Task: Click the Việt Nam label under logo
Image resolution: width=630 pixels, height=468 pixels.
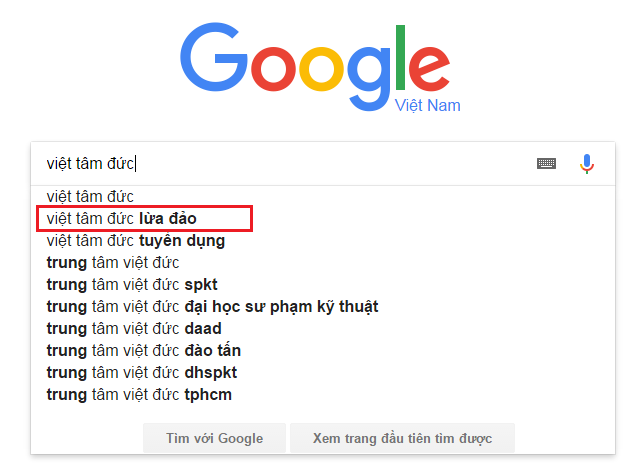Action: pos(427,105)
